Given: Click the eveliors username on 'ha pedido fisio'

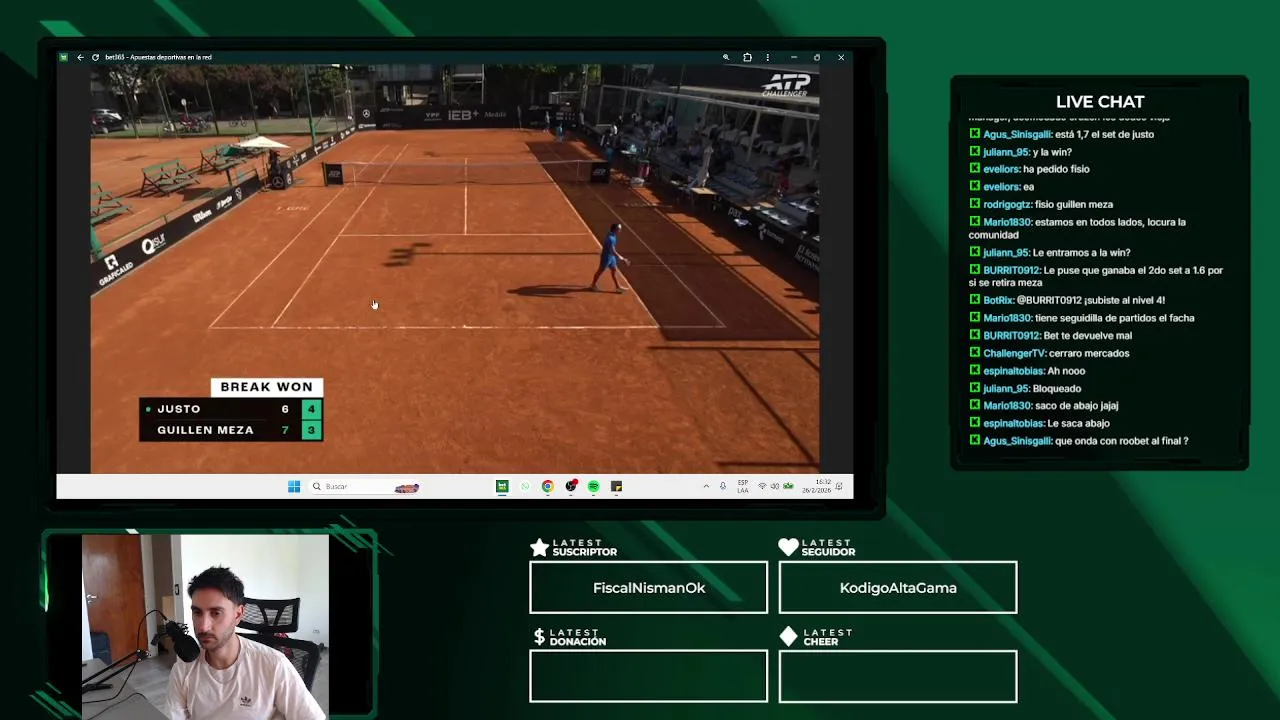Looking at the screenshot, I should pos(1001,169).
